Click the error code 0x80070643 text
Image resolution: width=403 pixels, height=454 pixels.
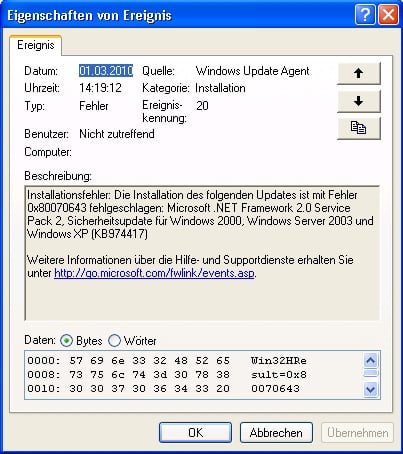pyautogui.click(x=57, y=208)
